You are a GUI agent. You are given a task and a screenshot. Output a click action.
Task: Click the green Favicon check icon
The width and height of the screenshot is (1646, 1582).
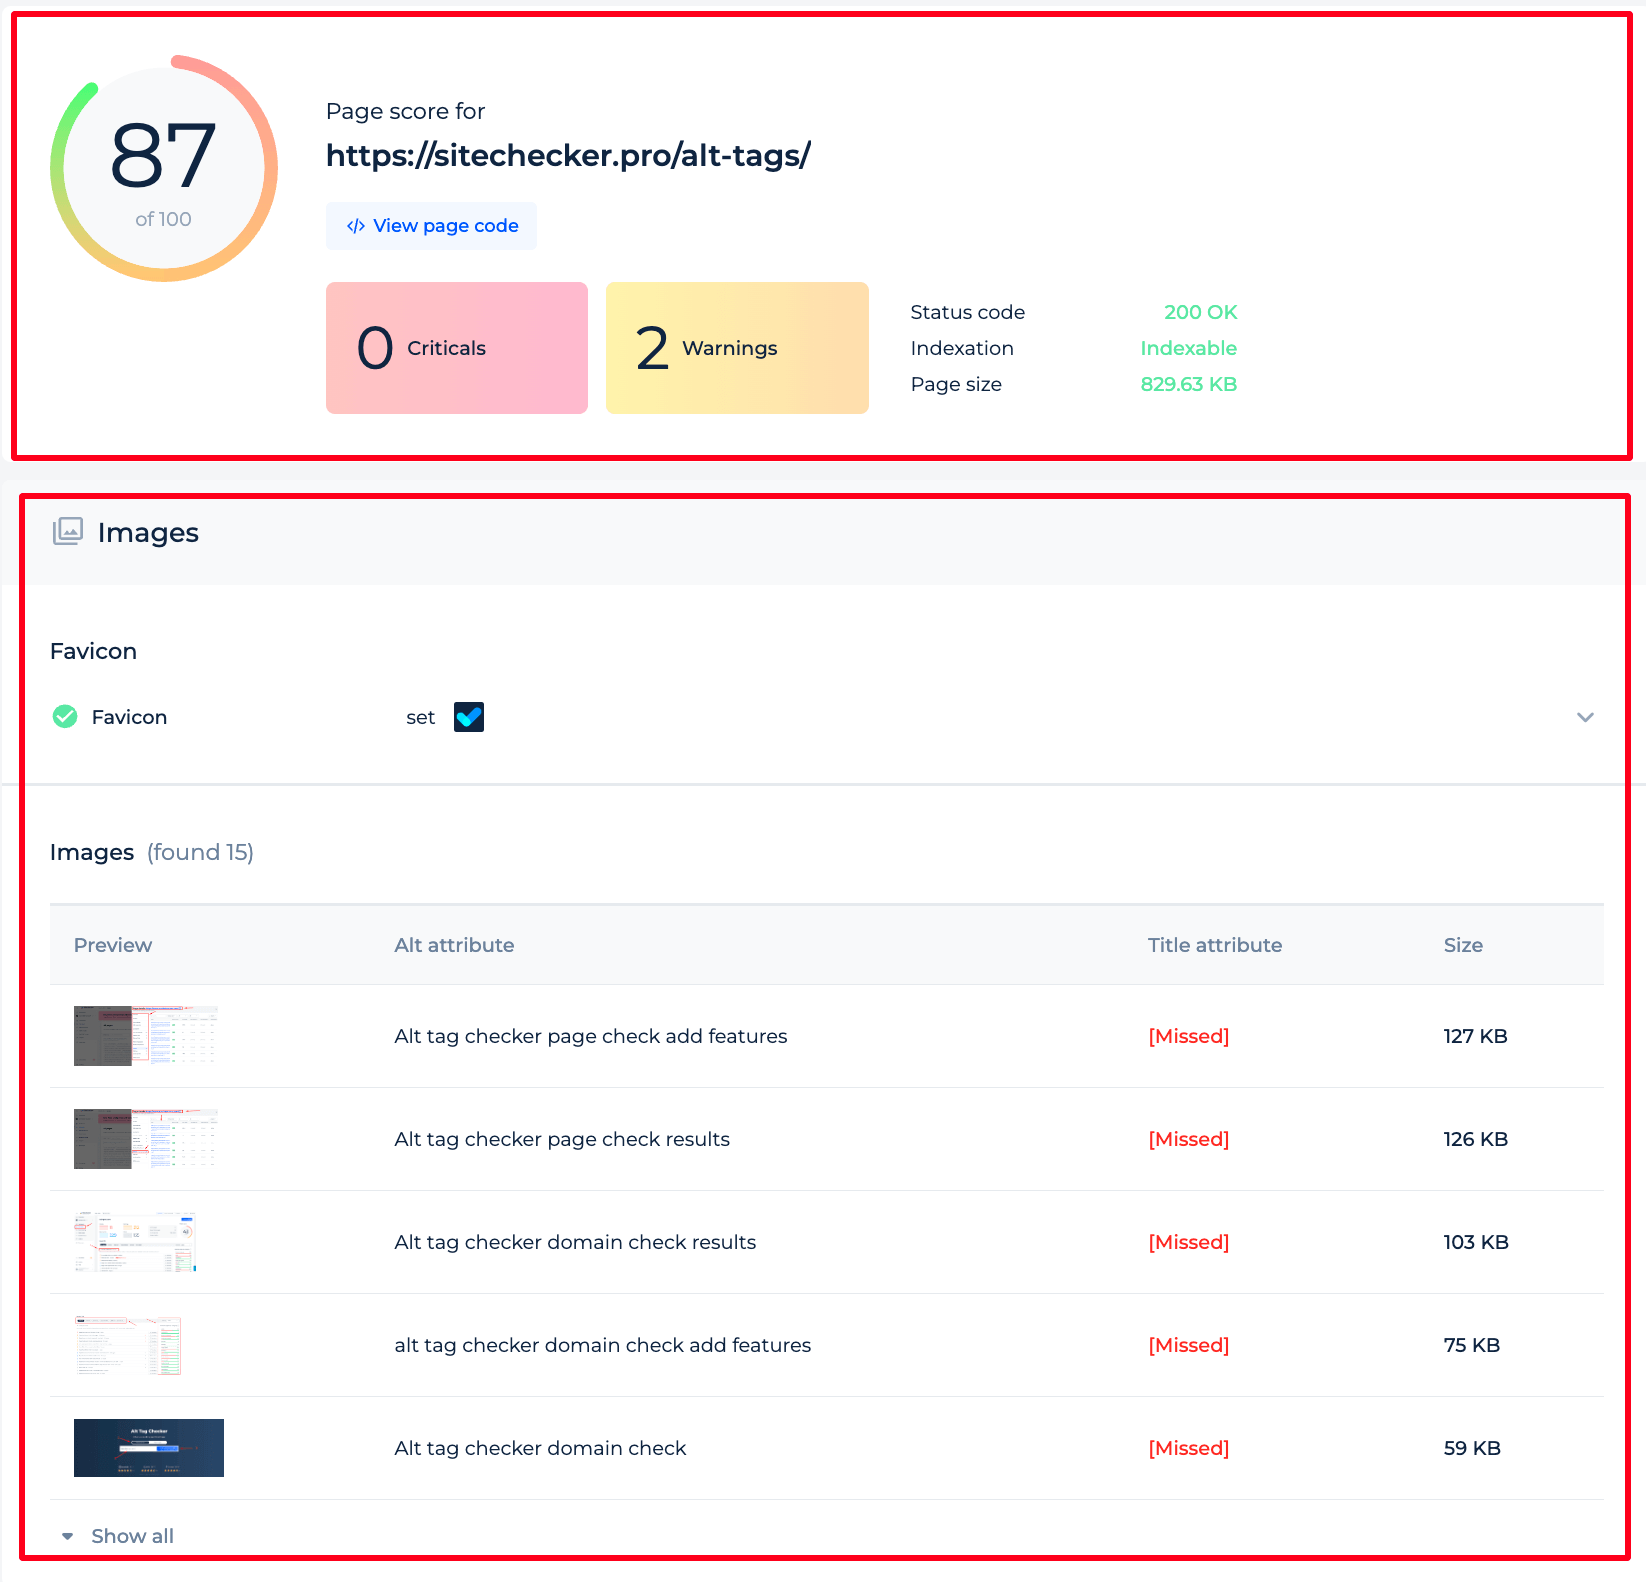(x=65, y=716)
